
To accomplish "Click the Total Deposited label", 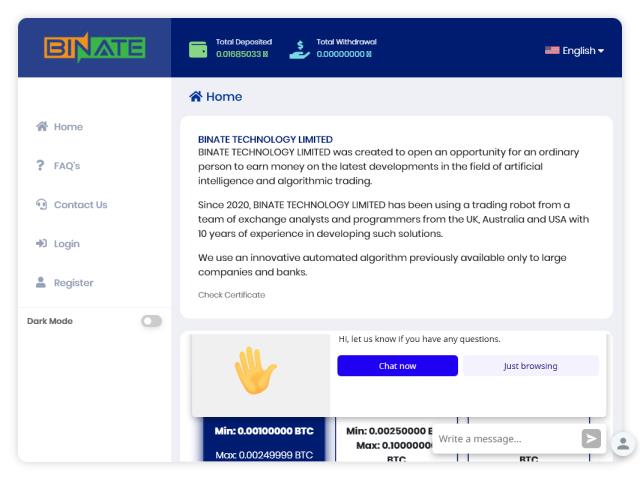I will tap(244, 42).
